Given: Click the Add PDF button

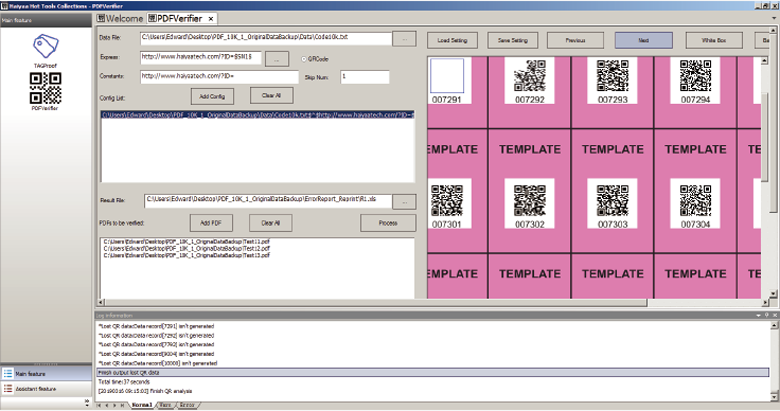Looking at the screenshot, I should point(211,223).
